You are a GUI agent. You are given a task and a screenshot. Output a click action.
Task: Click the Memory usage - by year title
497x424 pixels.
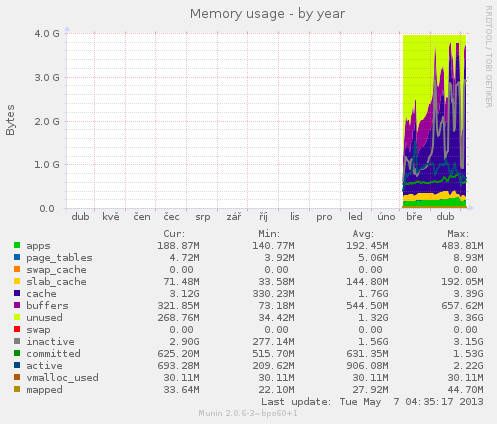267,14
